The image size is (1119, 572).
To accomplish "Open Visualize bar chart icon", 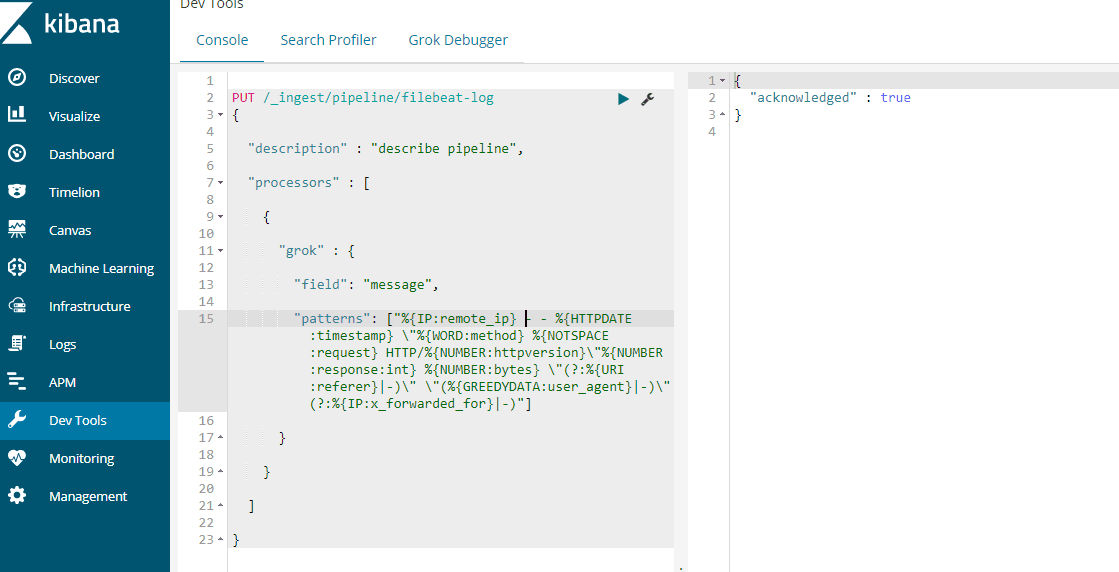I will (x=17, y=116).
